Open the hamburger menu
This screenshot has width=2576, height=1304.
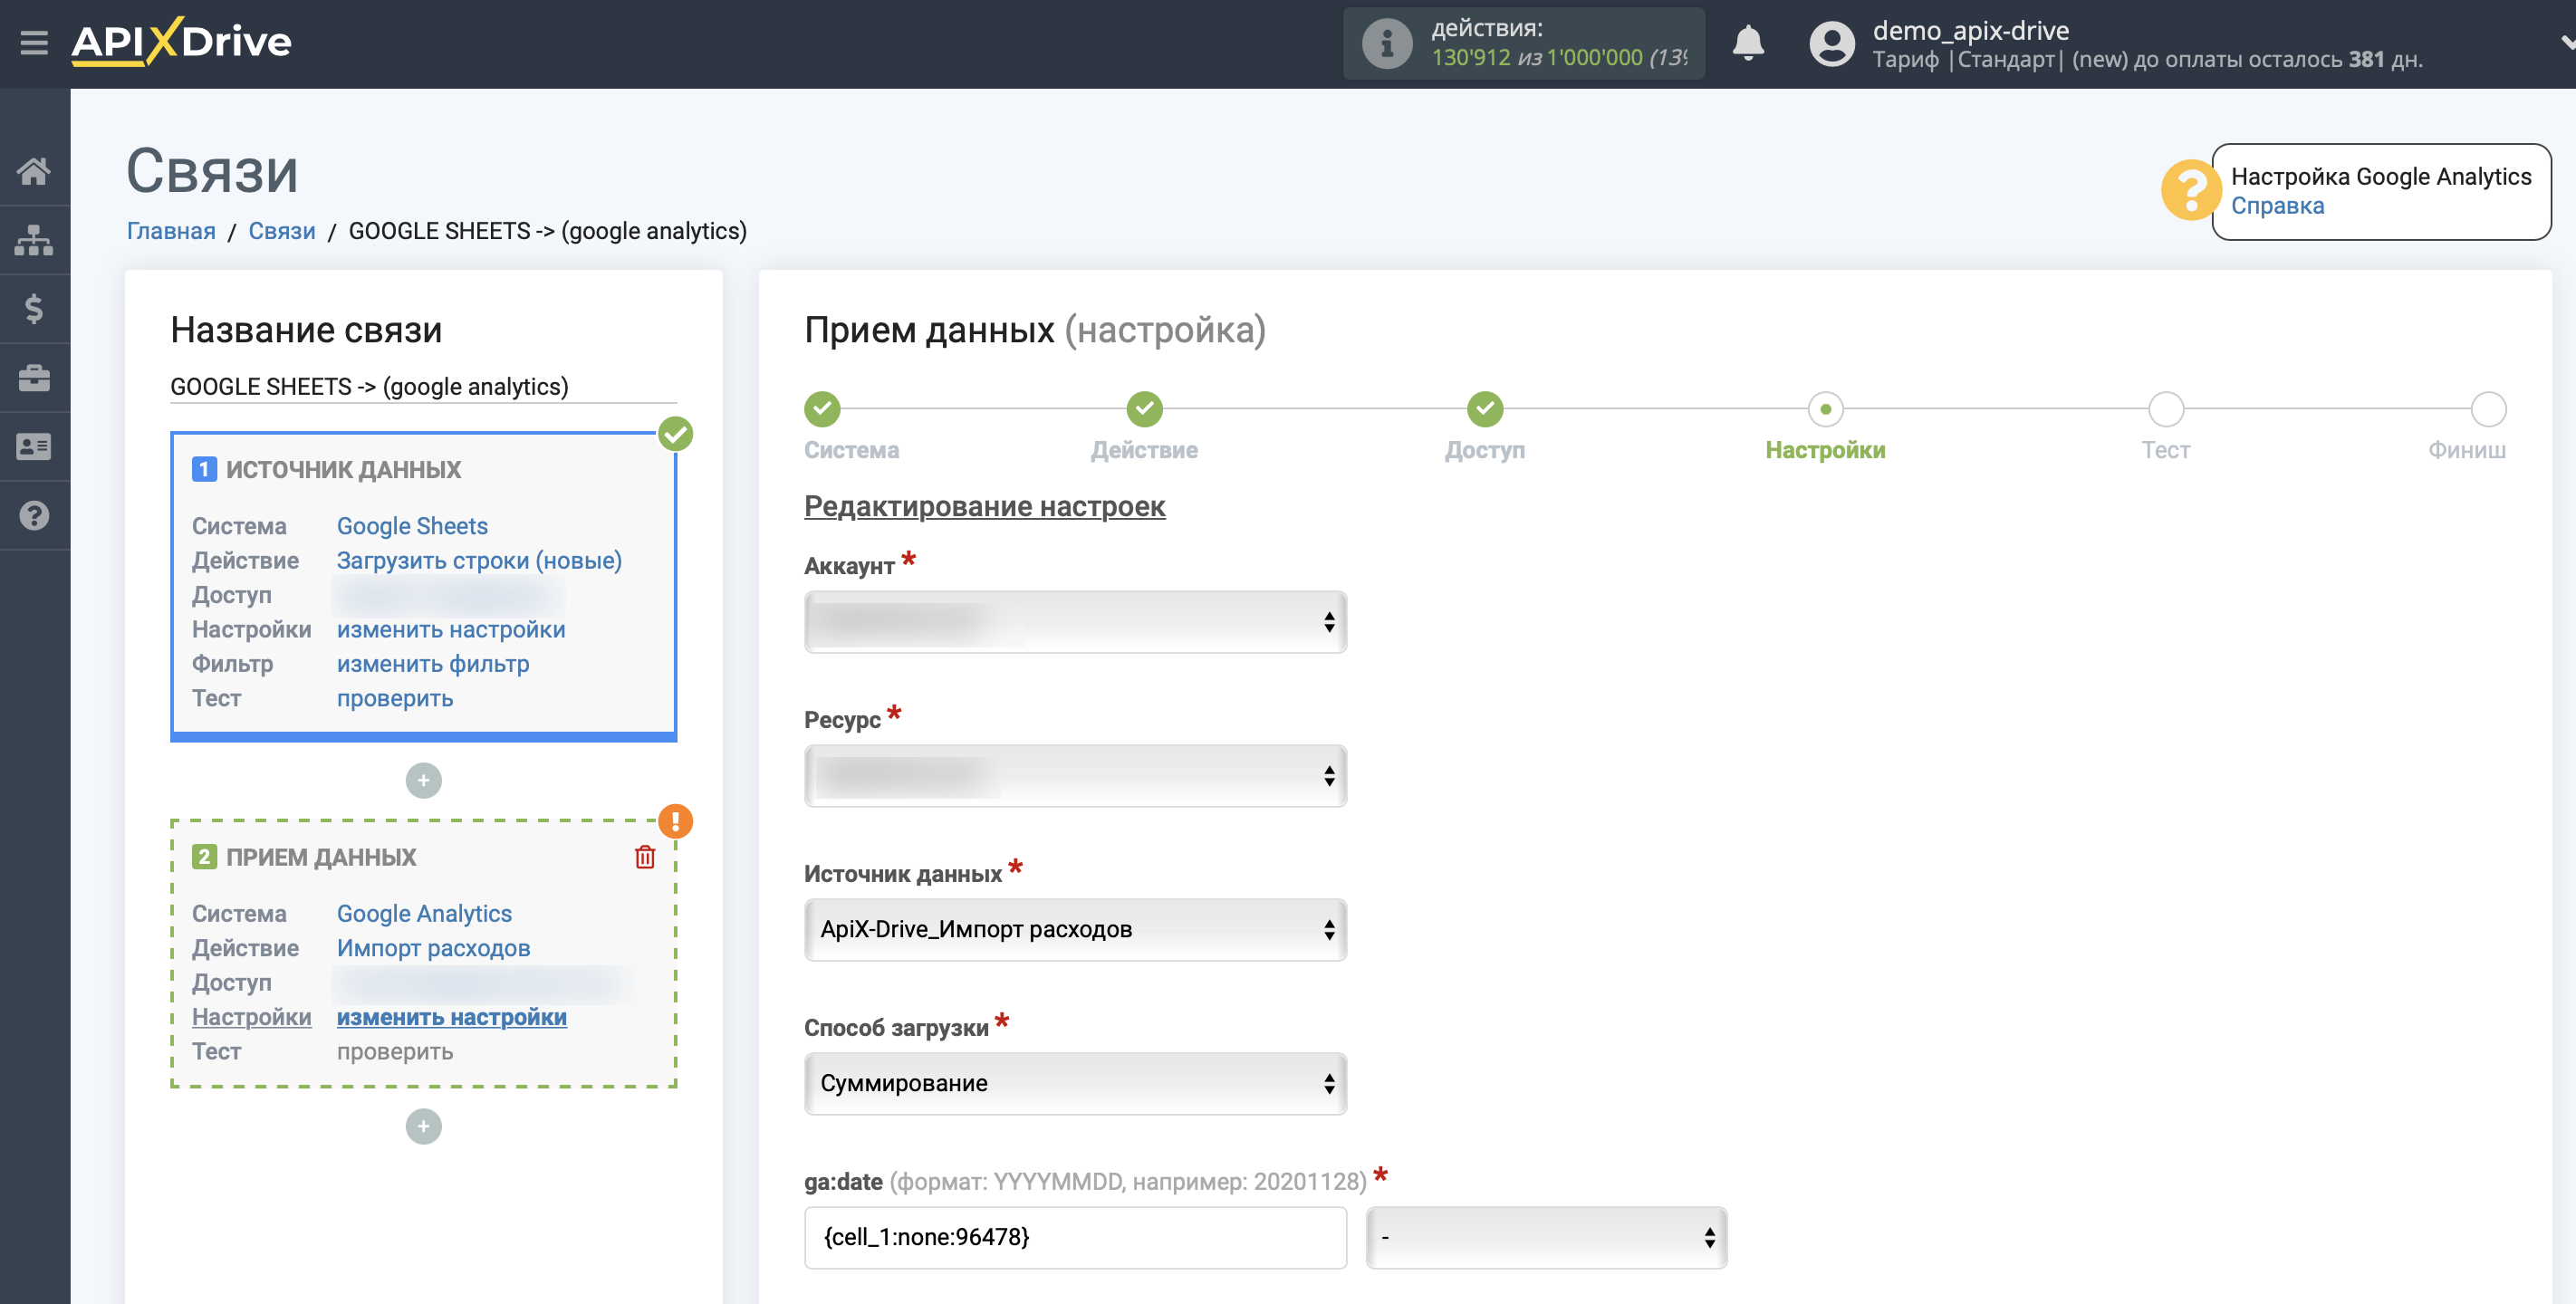(34, 43)
